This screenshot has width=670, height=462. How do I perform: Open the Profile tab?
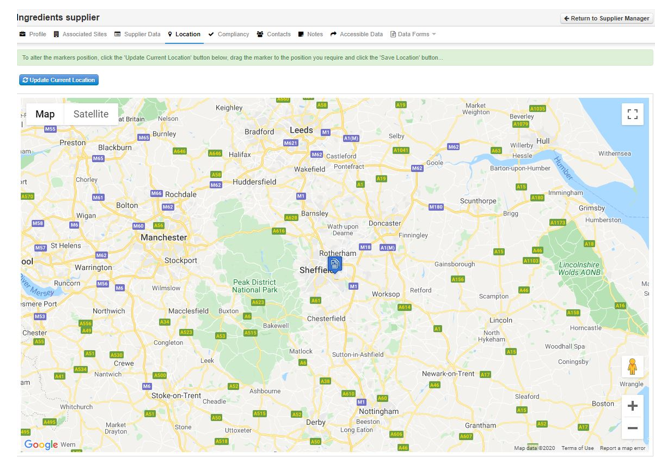(33, 34)
